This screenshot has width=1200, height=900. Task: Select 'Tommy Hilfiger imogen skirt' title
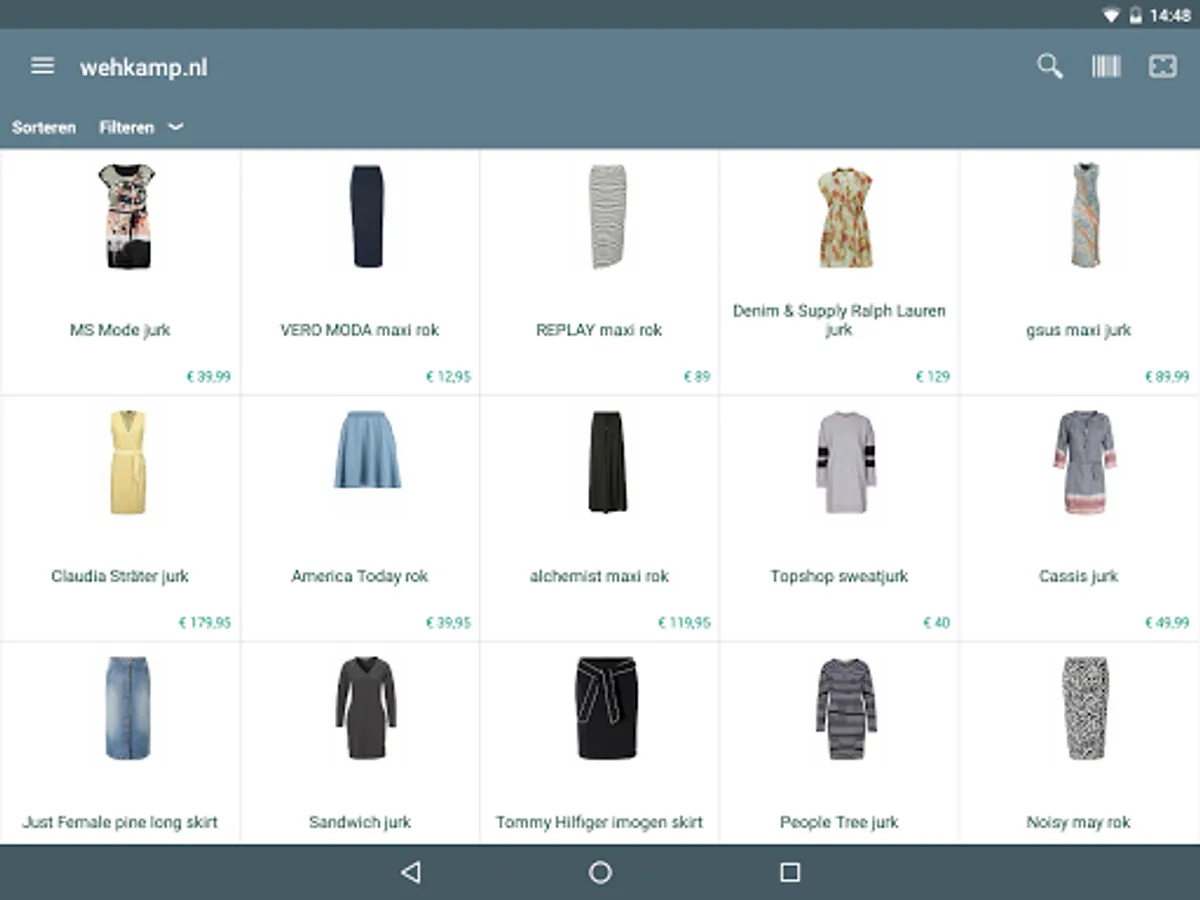[599, 822]
